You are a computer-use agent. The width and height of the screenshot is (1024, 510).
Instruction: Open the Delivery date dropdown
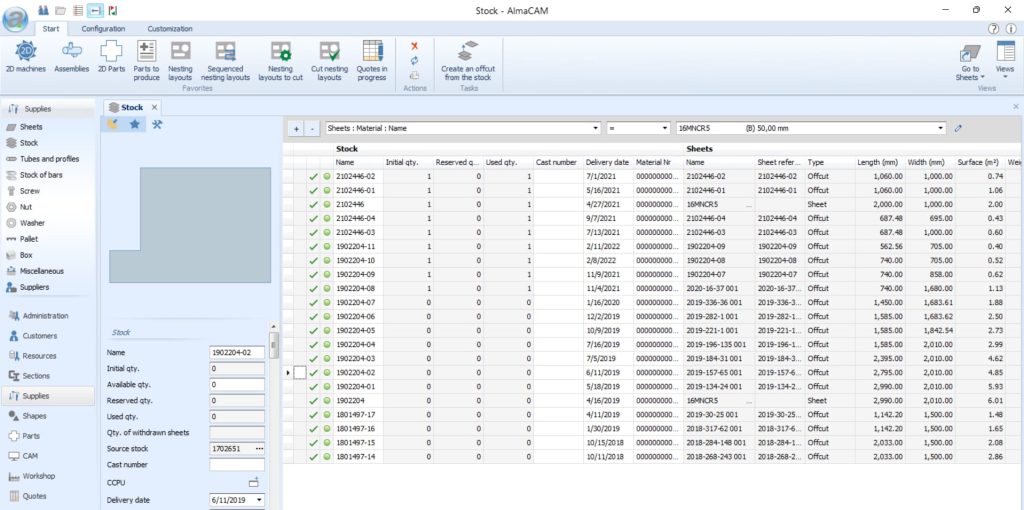click(x=260, y=499)
